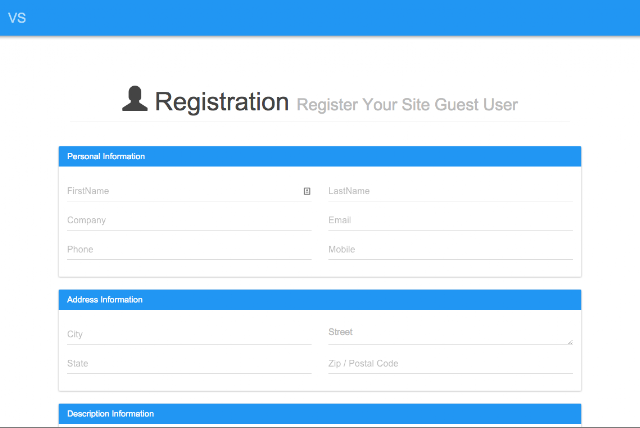Click the Registration page heading

[x=222, y=102]
